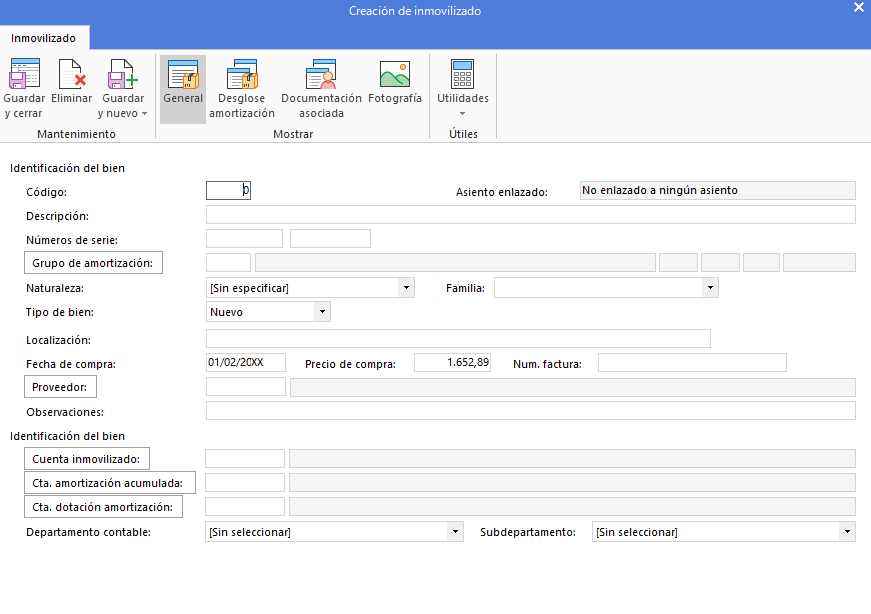Click the Descripción input field
Screen dimensions: 871x614
[x=530, y=214]
